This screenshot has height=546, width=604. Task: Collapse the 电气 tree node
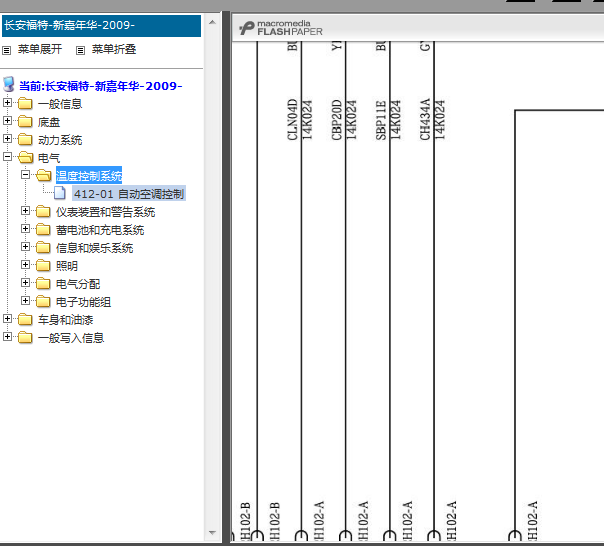(x=7, y=156)
